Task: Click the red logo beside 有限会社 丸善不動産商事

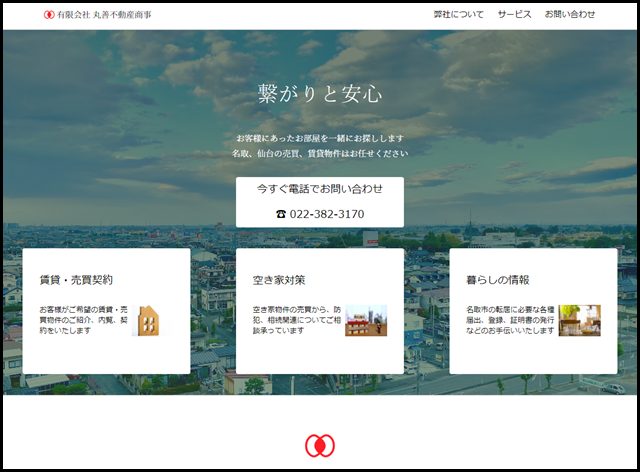Action: (x=49, y=15)
